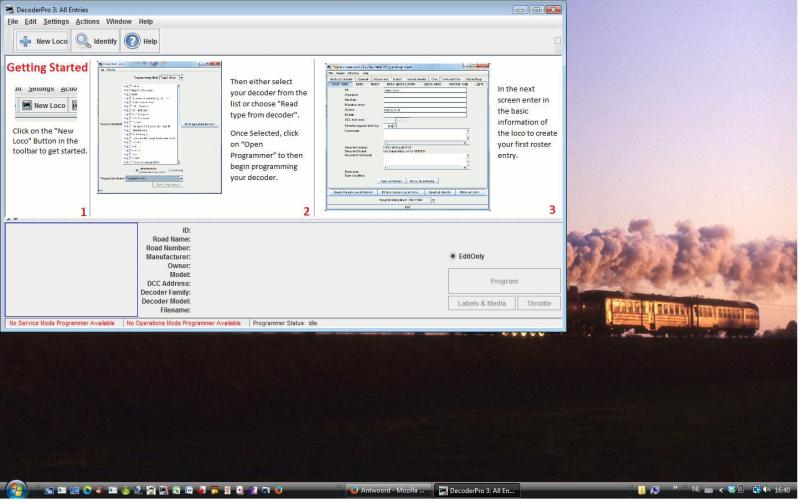Click DecoderPro 3: All Entries taskbar button
This screenshot has height=503, width=800.
478,490
